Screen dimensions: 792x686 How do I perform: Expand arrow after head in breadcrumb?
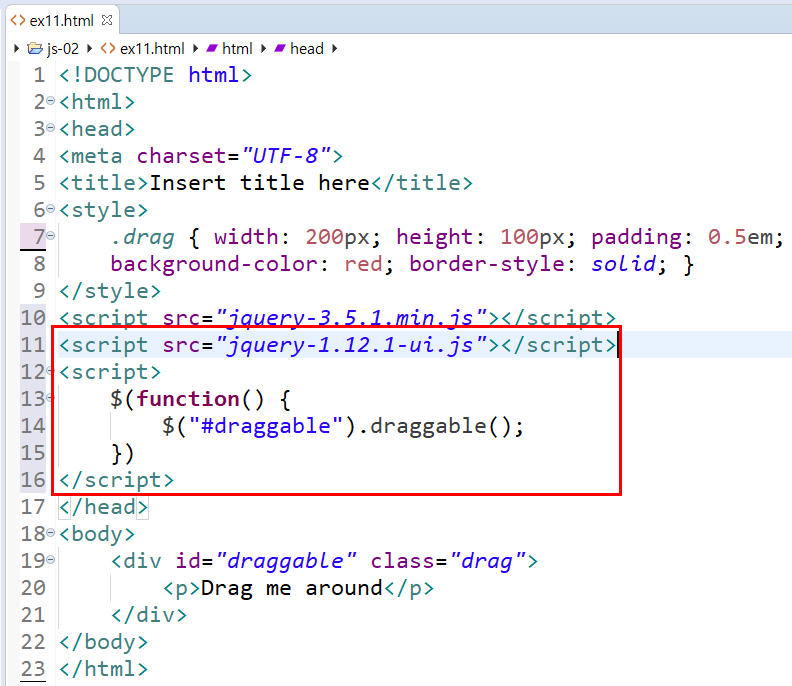[334, 48]
